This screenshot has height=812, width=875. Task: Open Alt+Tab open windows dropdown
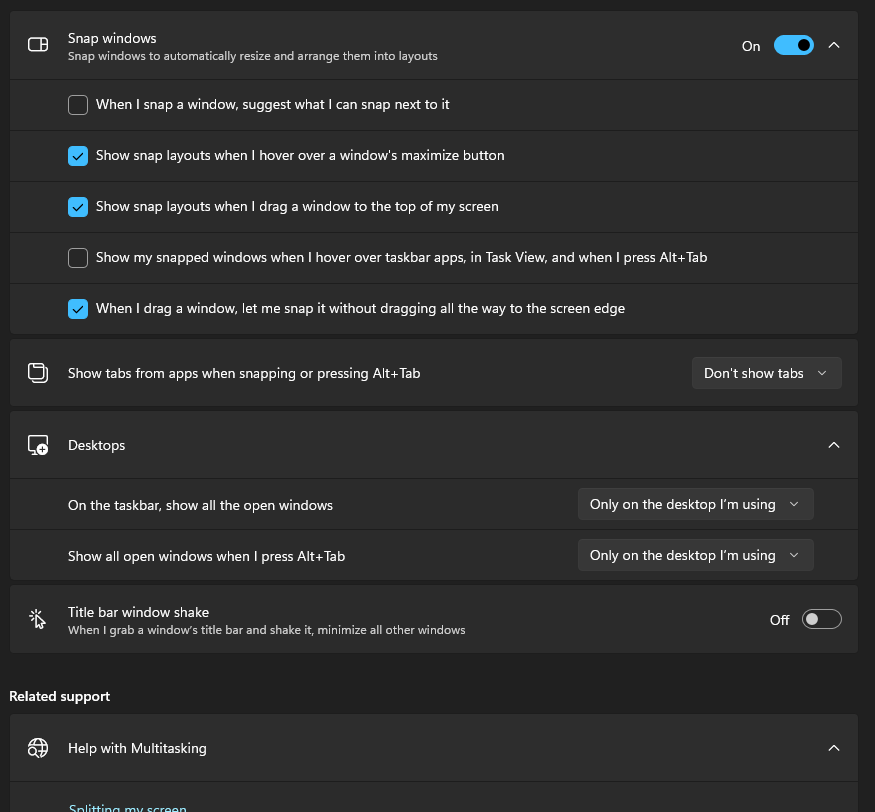(695, 555)
